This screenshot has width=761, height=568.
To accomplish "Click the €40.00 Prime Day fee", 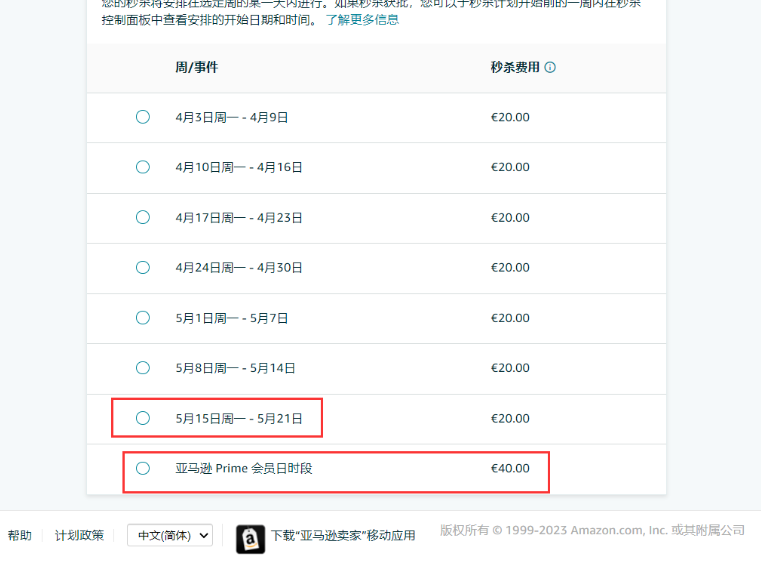I will [x=510, y=468].
